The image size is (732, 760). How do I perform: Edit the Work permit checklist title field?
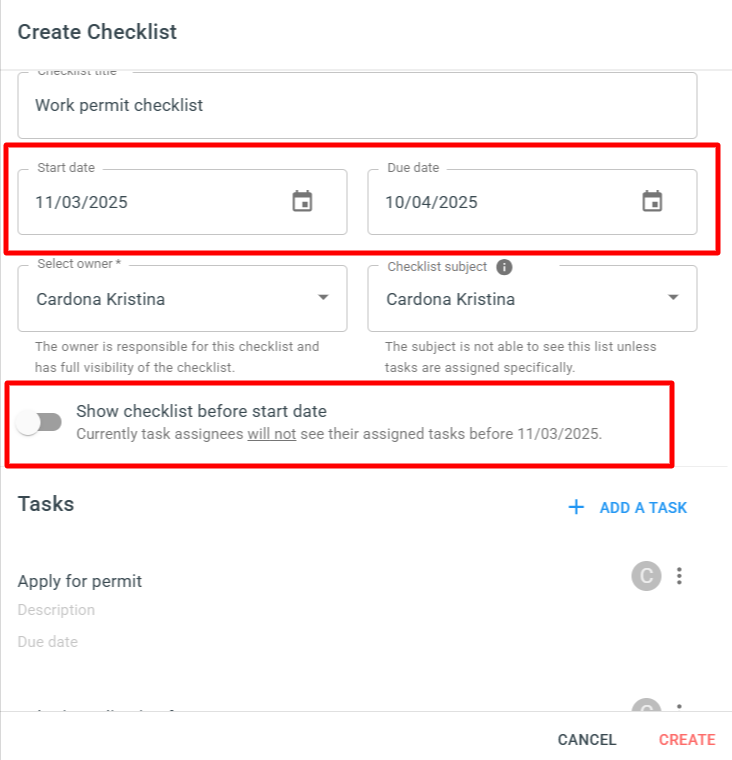tap(357, 105)
